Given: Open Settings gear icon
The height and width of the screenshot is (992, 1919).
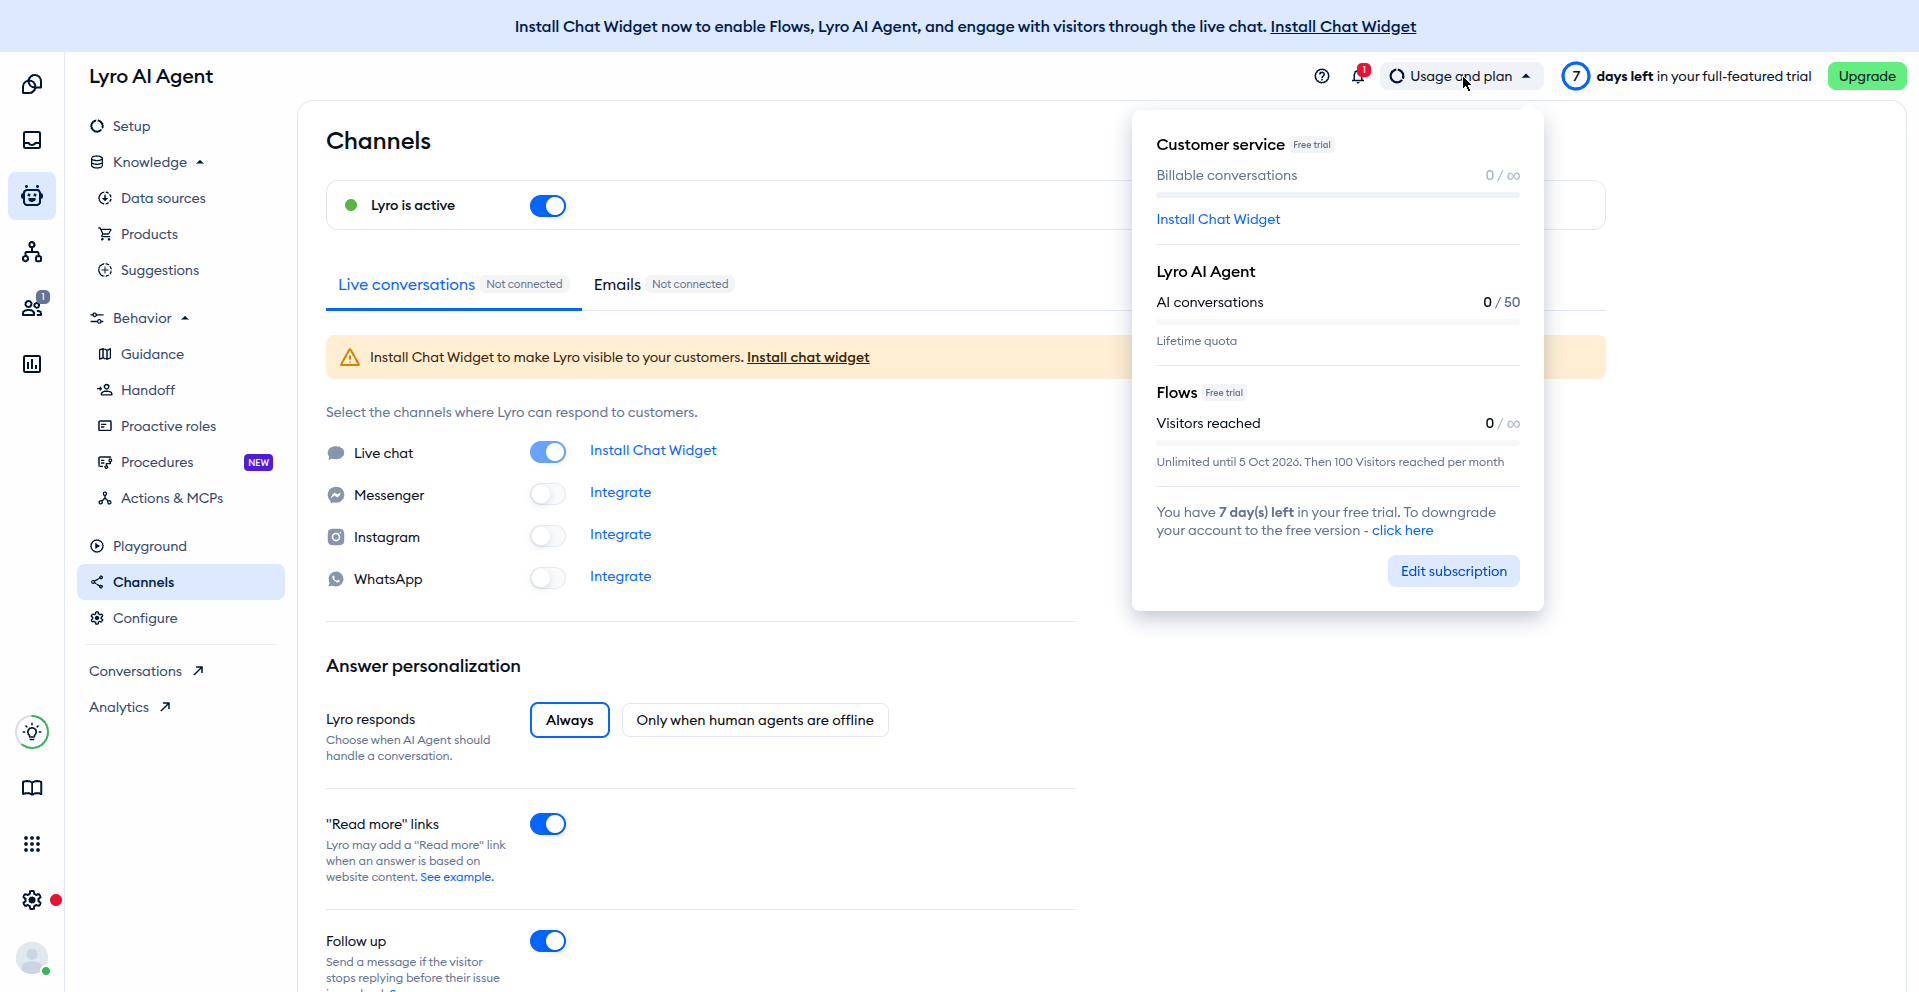Looking at the screenshot, I should click(32, 900).
